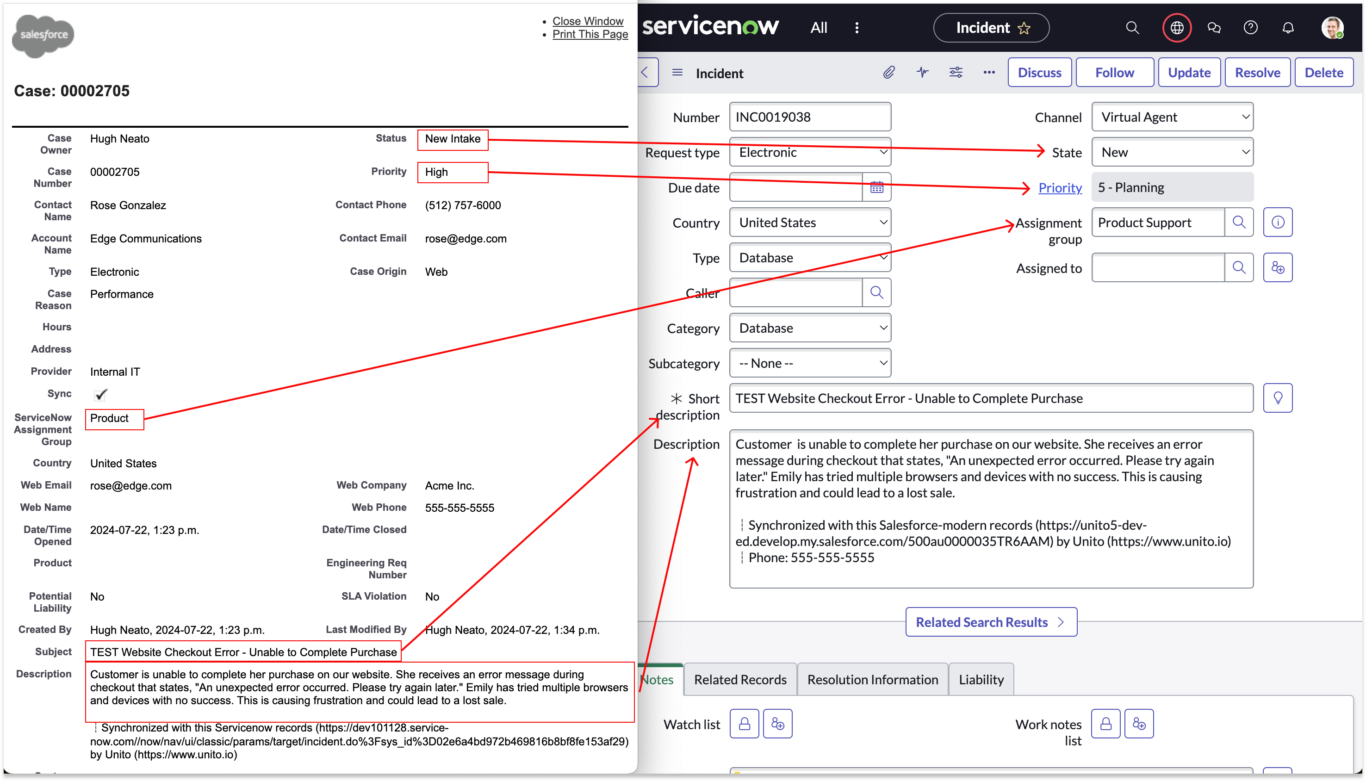This screenshot has height=781, width=1366.
Task: Preview Assignment group record info icon
Action: 1278,222
